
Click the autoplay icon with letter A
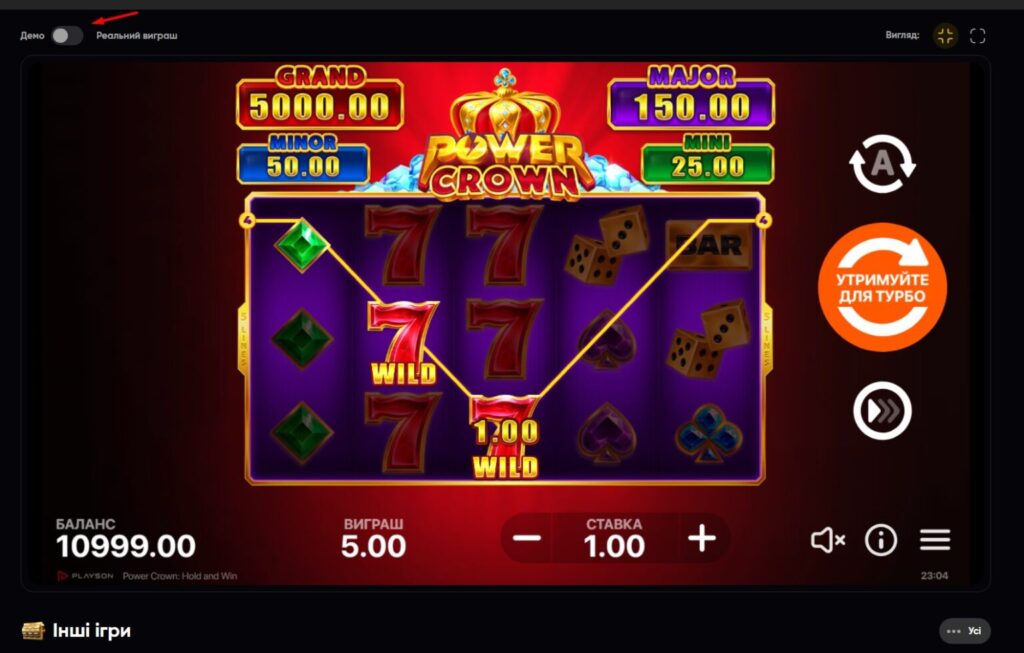(x=882, y=163)
